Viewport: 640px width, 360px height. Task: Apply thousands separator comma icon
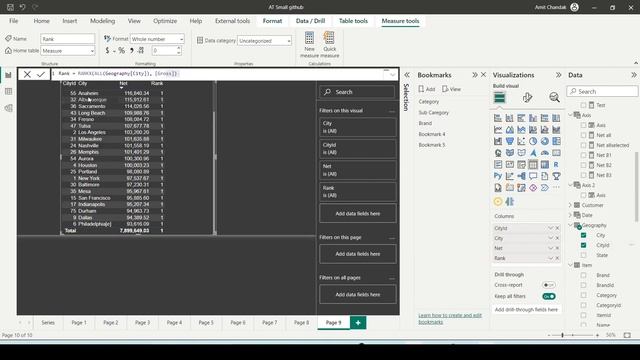pyautogui.click(x=131, y=51)
